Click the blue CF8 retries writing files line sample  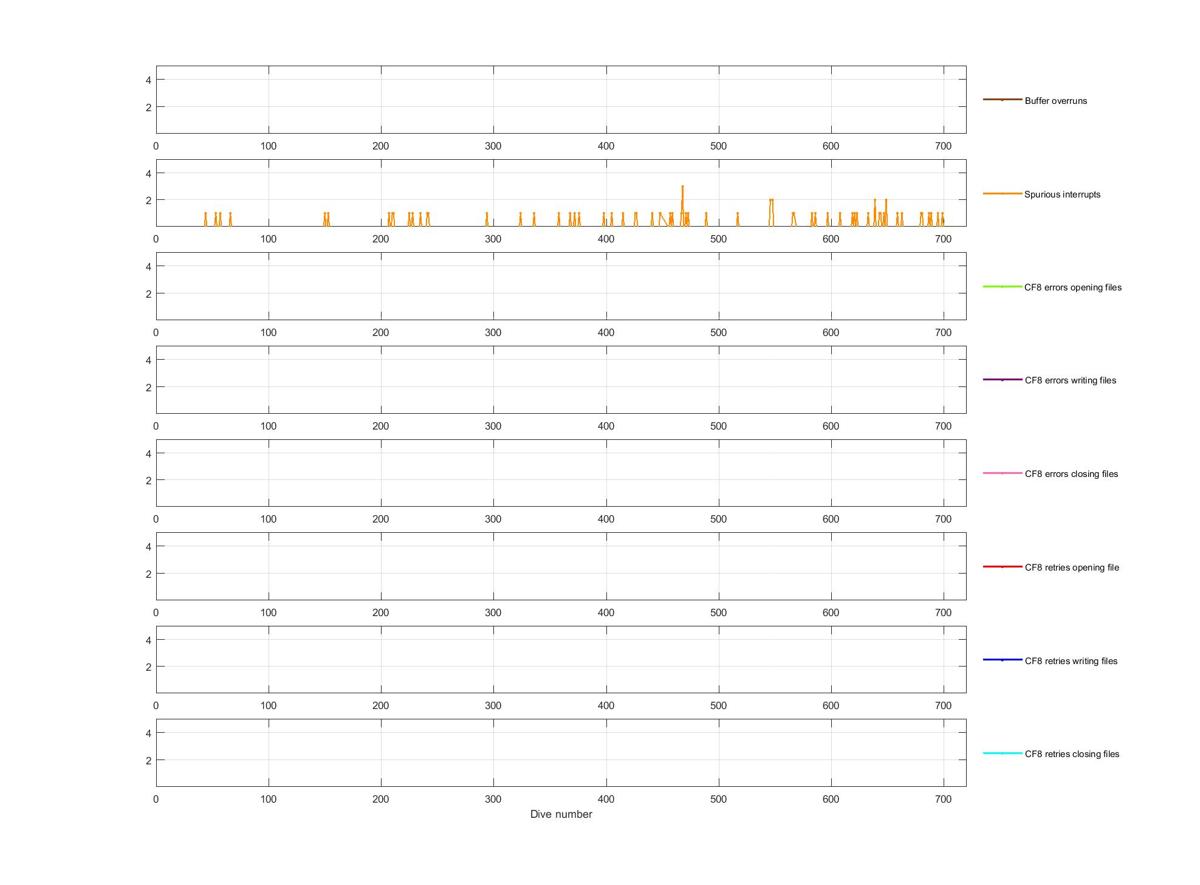coord(1002,660)
